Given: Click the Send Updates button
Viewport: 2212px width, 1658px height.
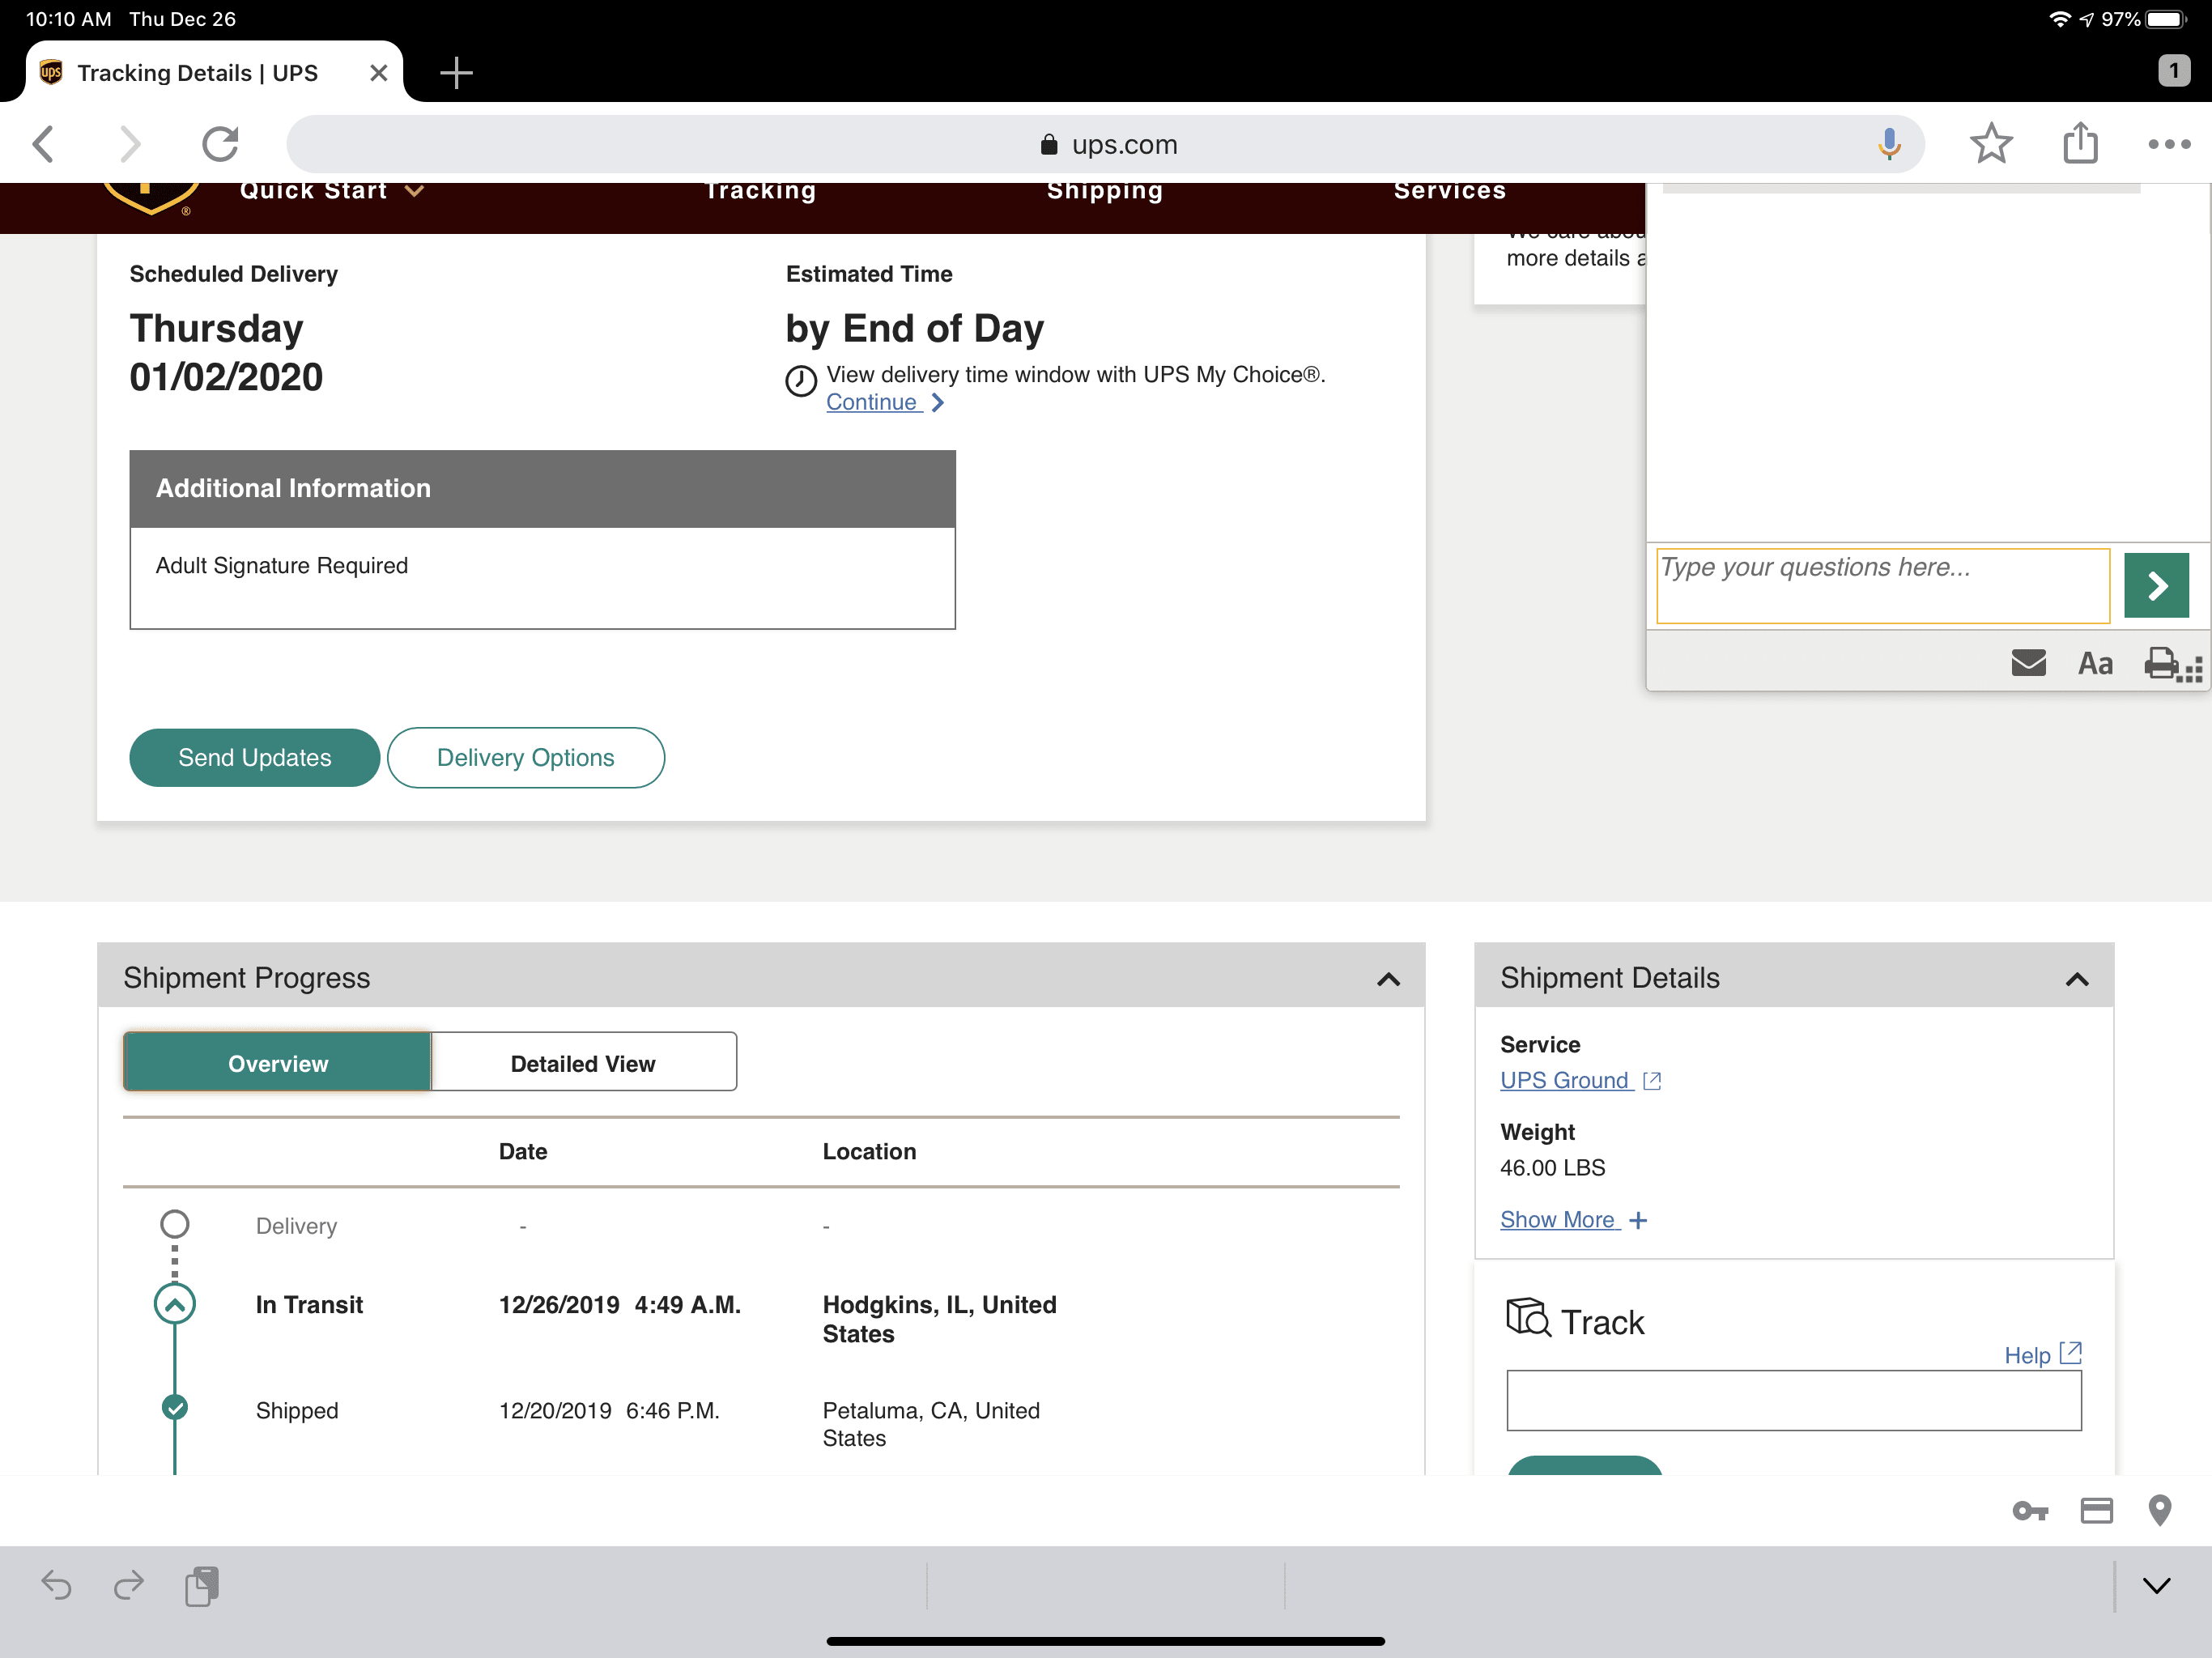Looking at the screenshot, I should [254, 757].
